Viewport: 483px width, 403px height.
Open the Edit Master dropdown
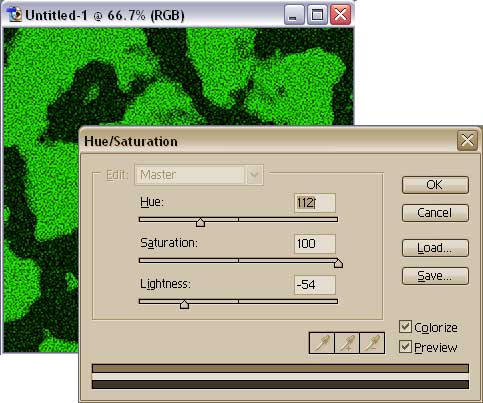click(199, 175)
